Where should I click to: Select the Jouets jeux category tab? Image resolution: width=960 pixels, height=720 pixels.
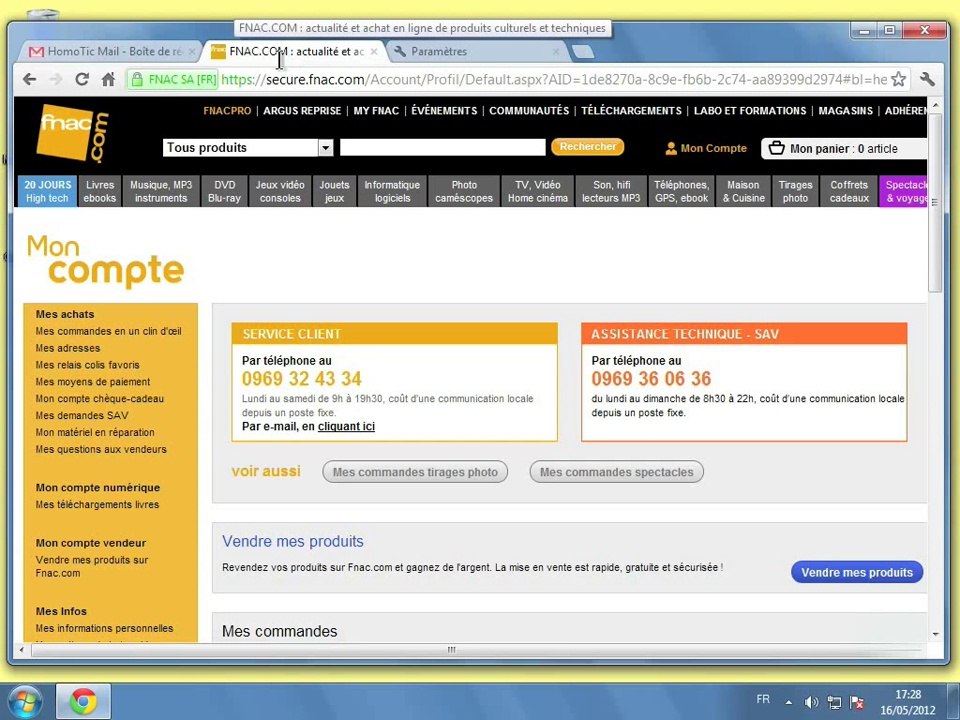click(x=334, y=191)
